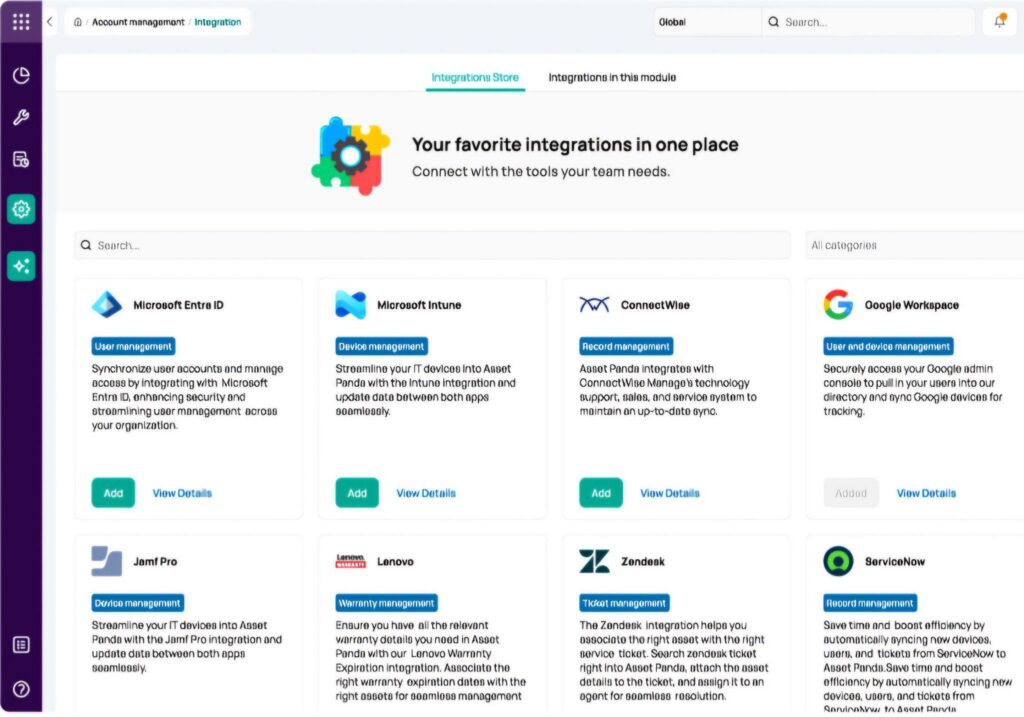Open the Global scope dropdown
This screenshot has height=718, width=1024.
pos(706,22)
